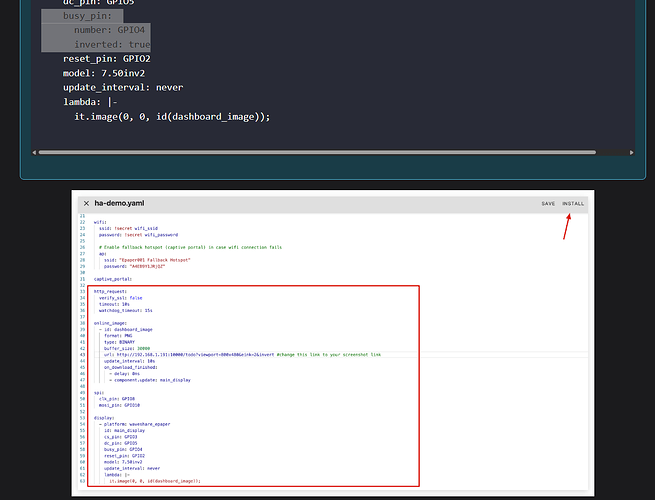Click the highlighted busy_pin line
Screen dimensions: 655x500
(x=80, y=17)
